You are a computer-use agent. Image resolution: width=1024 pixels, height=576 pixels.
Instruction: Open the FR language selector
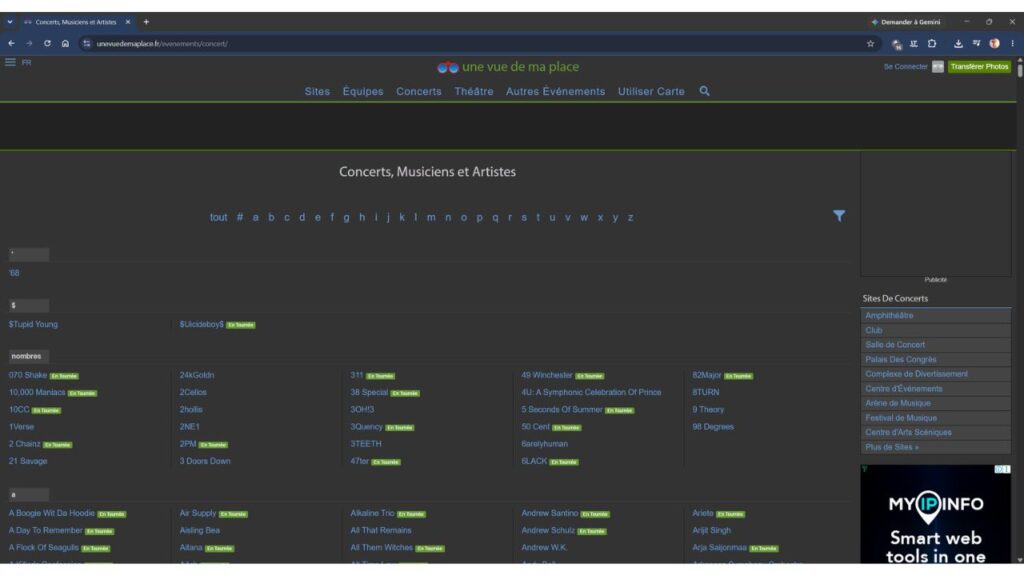click(x=26, y=63)
